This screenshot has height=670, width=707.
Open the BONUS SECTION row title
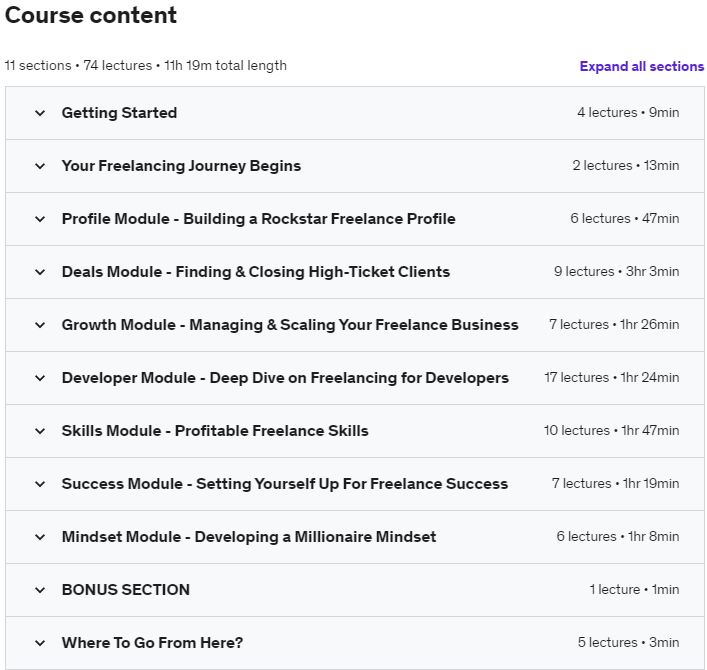pos(126,590)
